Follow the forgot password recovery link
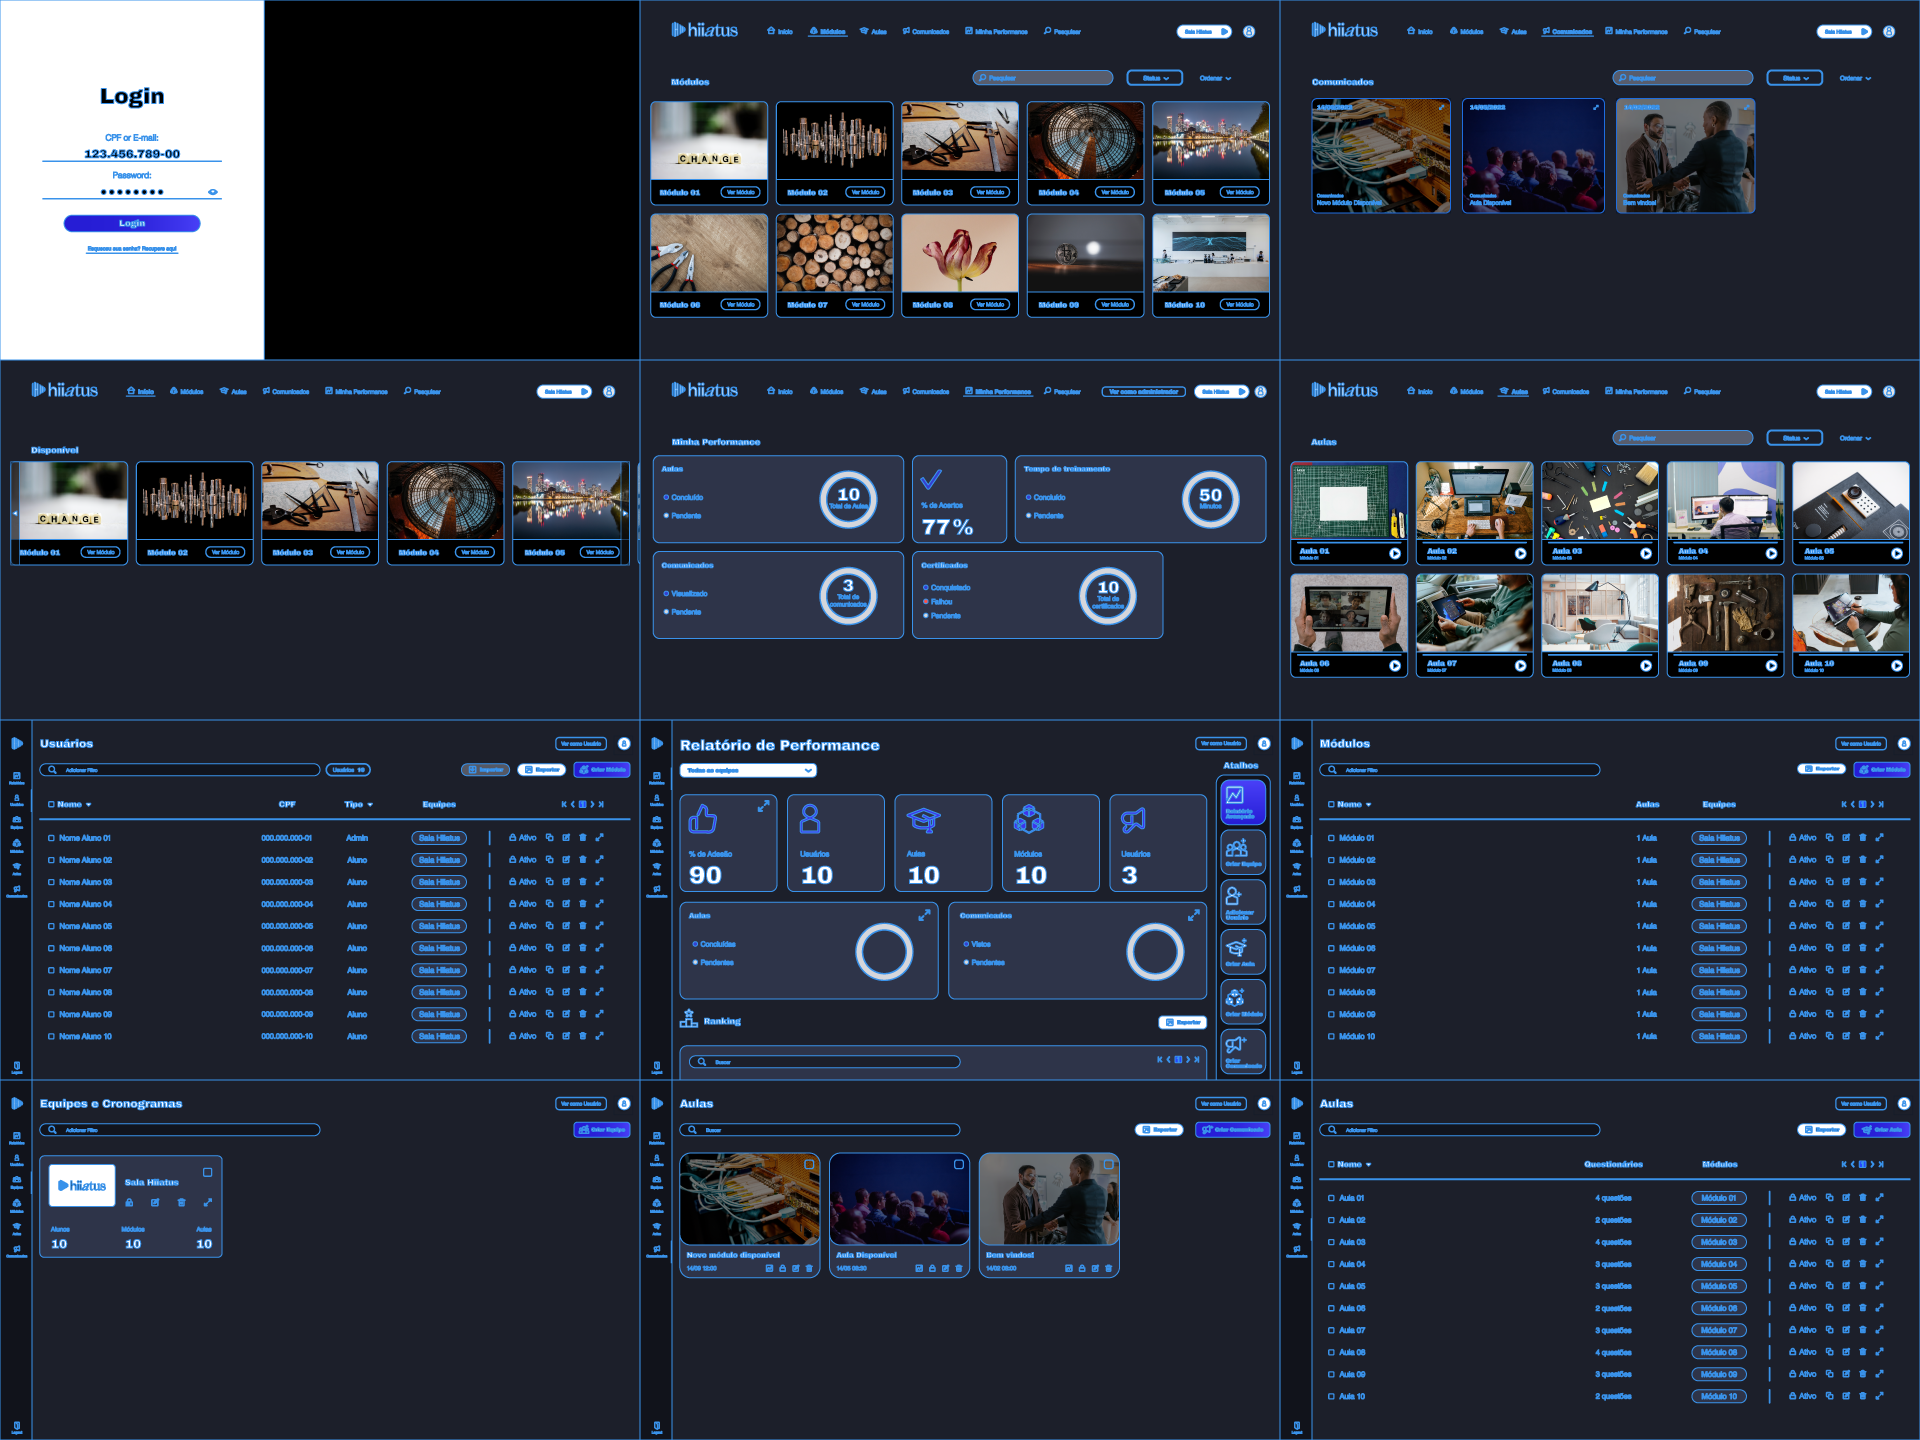The width and height of the screenshot is (1920, 1440). [x=132, y=249]
